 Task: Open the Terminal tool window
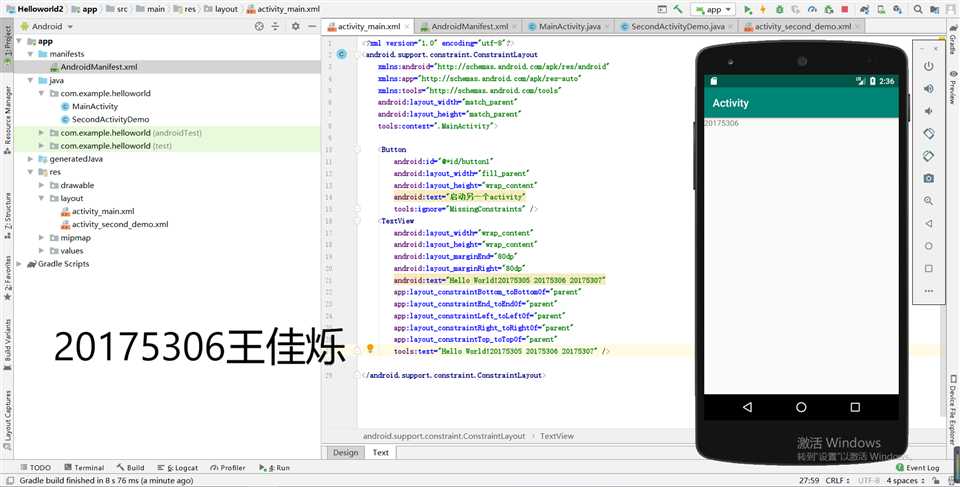[84, 467]
